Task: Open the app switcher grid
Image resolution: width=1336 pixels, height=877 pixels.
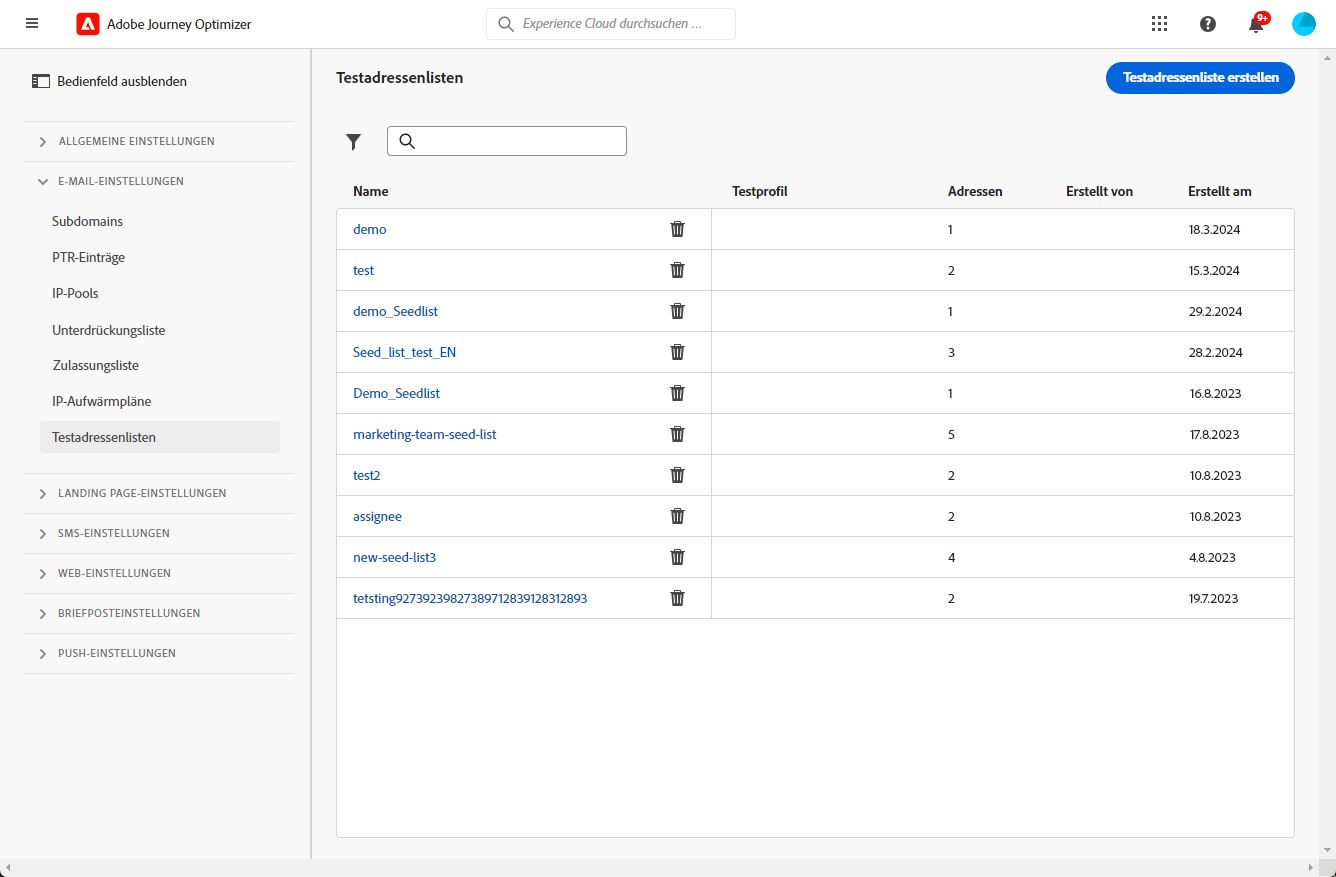Action: click(1159, 24)
